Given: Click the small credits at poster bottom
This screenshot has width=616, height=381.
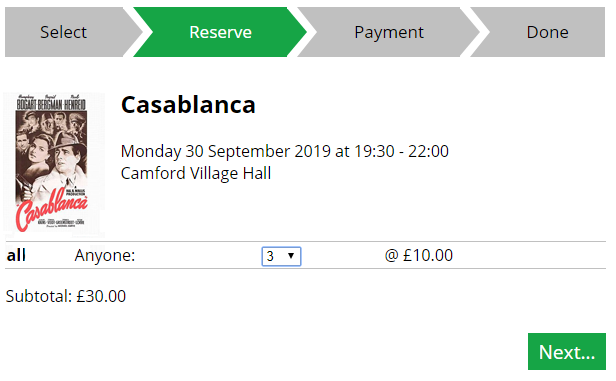Looking at the screenshot, I should click(61, 223).
